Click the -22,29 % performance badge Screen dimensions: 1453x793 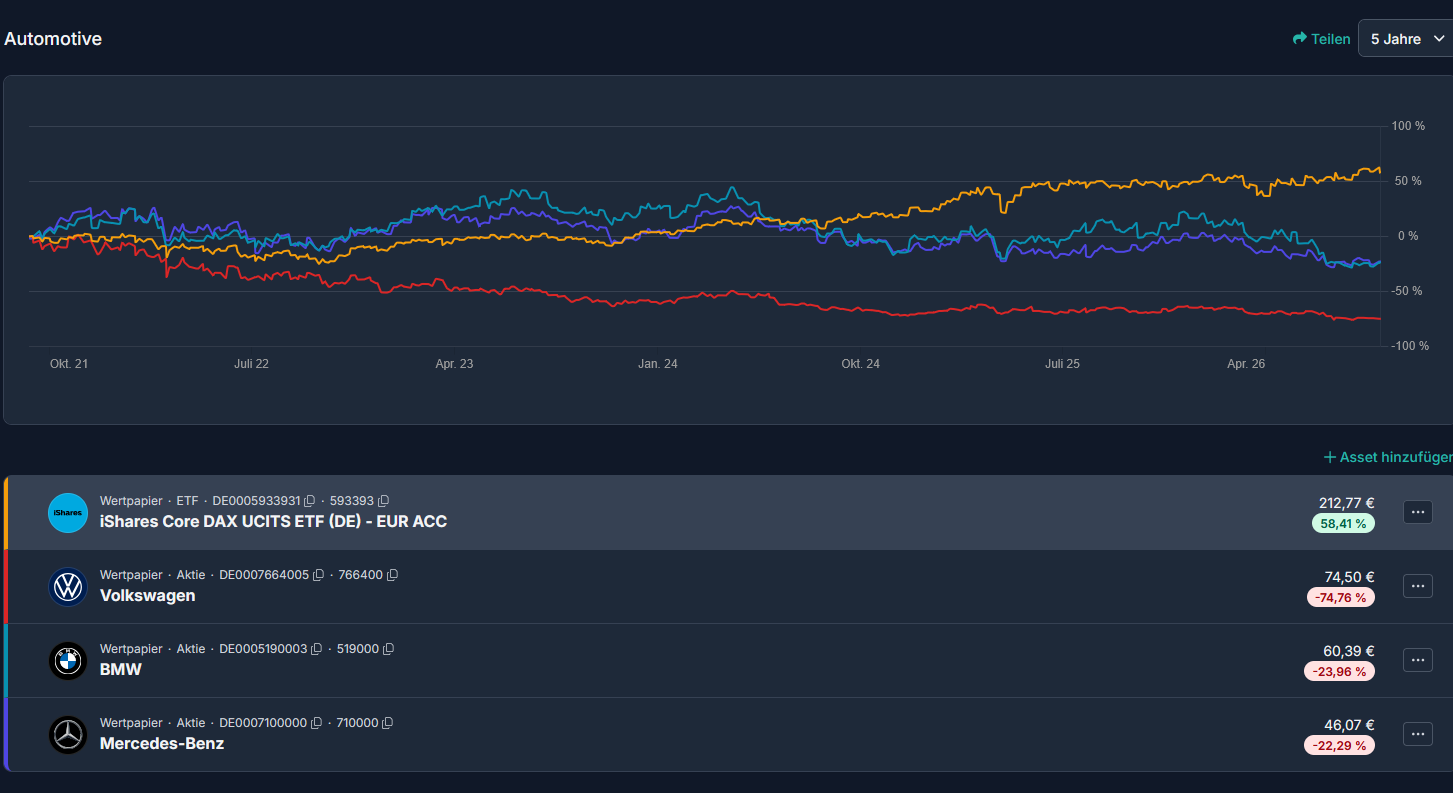pos(1339,745)
